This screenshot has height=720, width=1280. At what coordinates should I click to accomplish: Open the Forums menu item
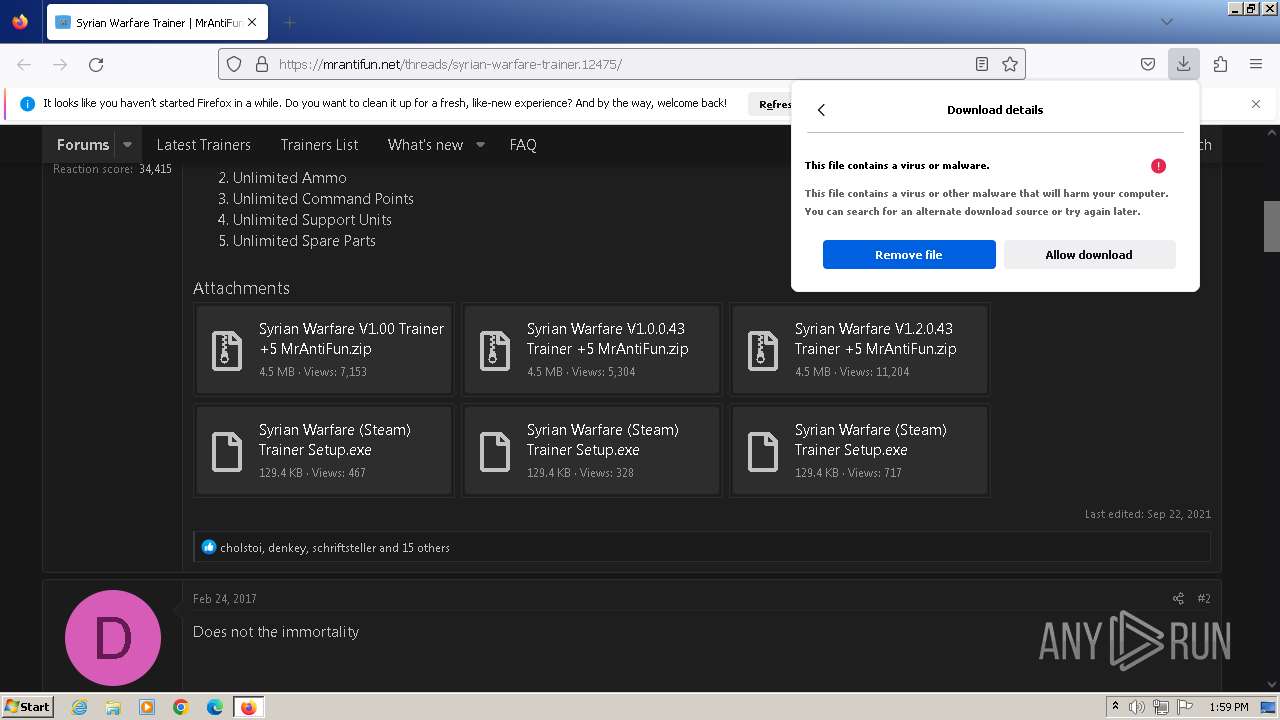(83, 145)
